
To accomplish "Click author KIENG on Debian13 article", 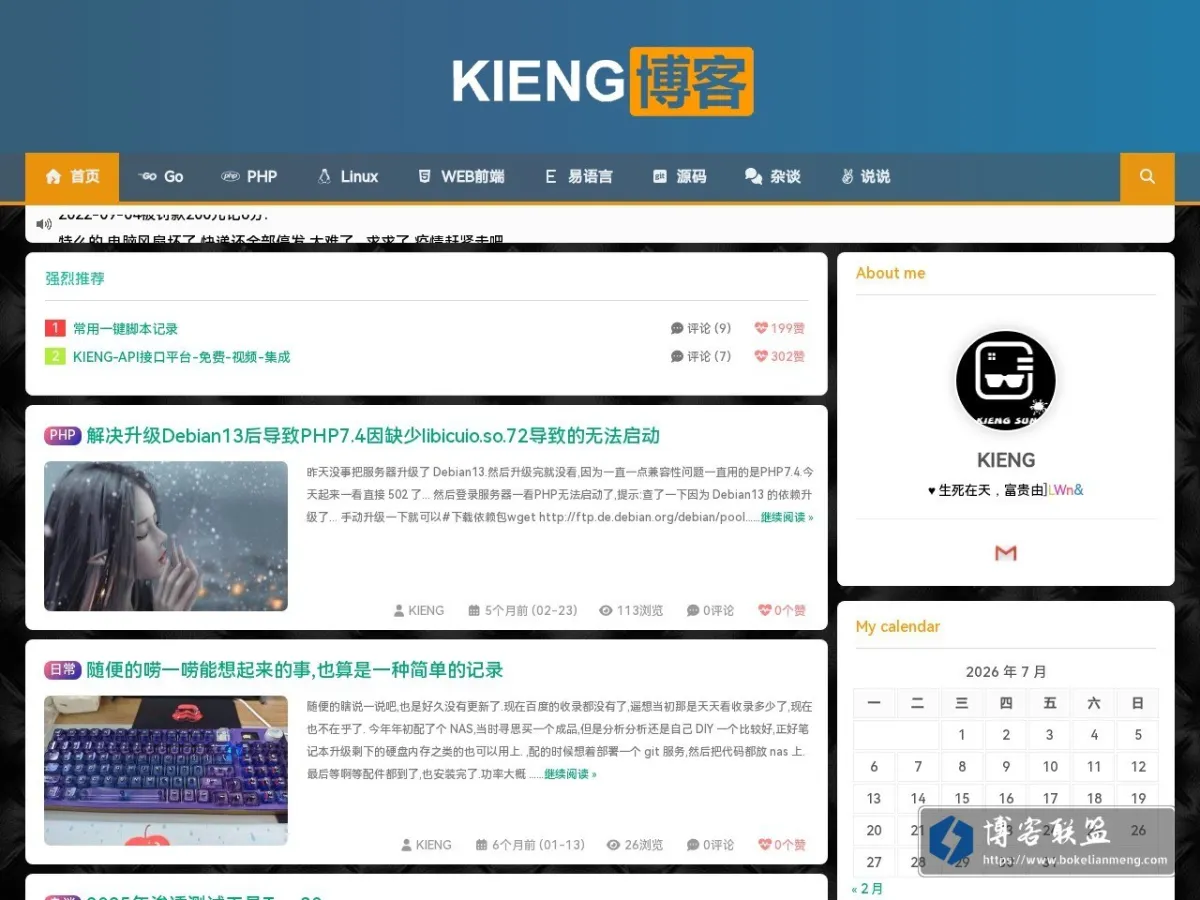I will click(x=418, y=611).
